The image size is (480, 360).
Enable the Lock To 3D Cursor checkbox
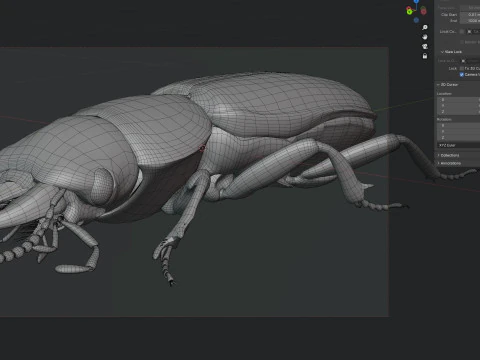tap(462, 68)
